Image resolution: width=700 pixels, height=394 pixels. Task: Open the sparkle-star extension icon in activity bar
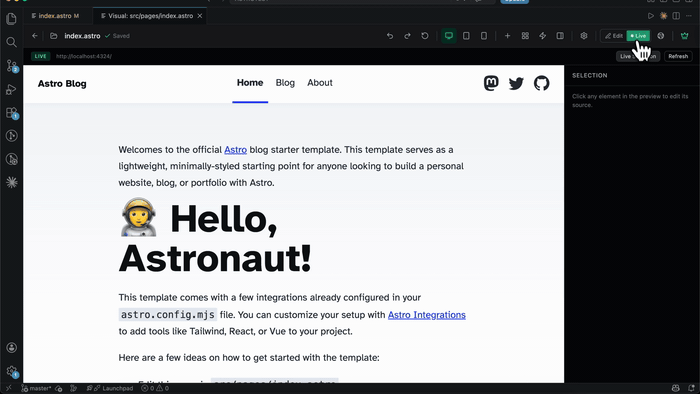point(12,182)
